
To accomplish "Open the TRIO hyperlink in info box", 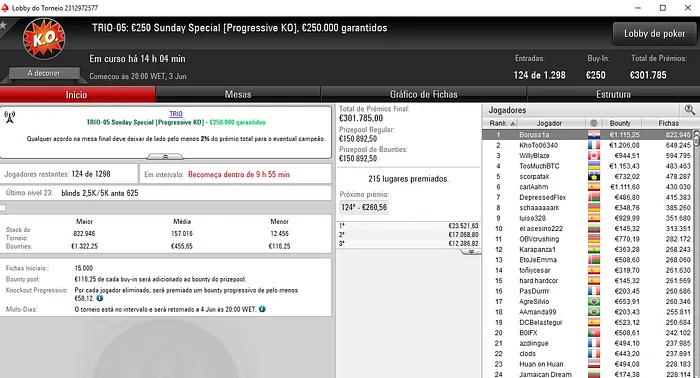I will (x=176, y=114).
